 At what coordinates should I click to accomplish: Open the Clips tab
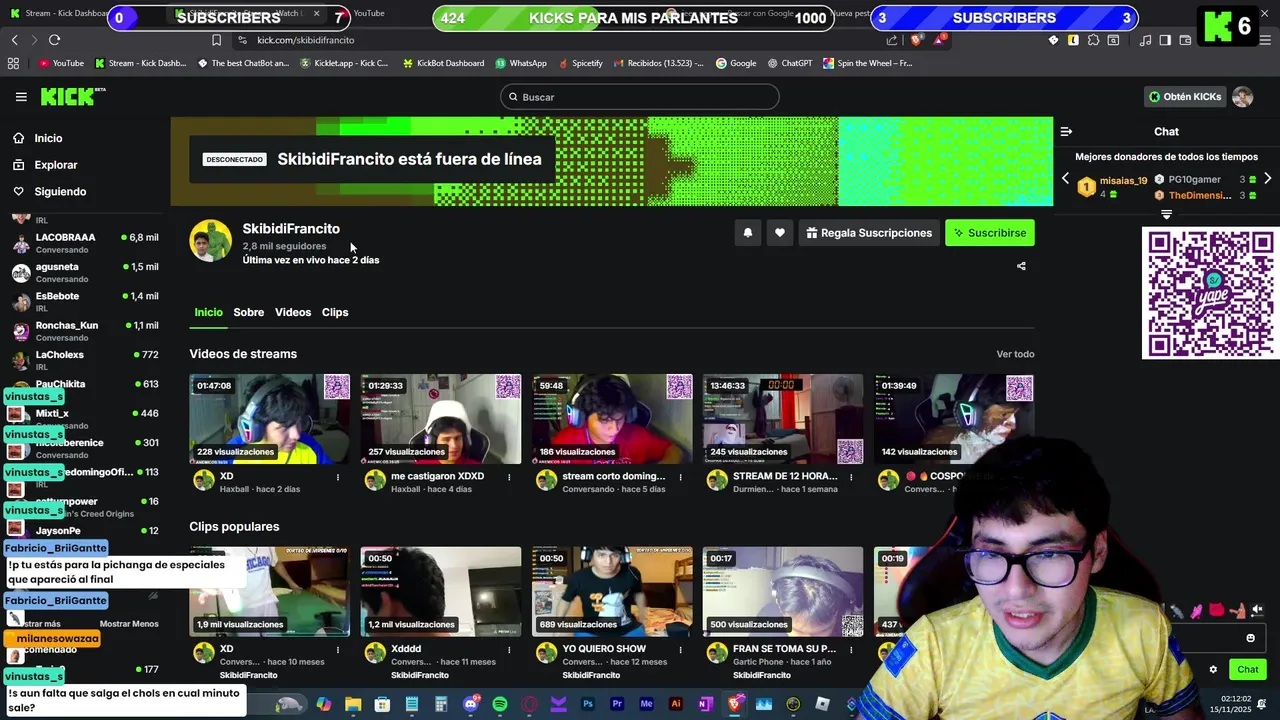335,312
